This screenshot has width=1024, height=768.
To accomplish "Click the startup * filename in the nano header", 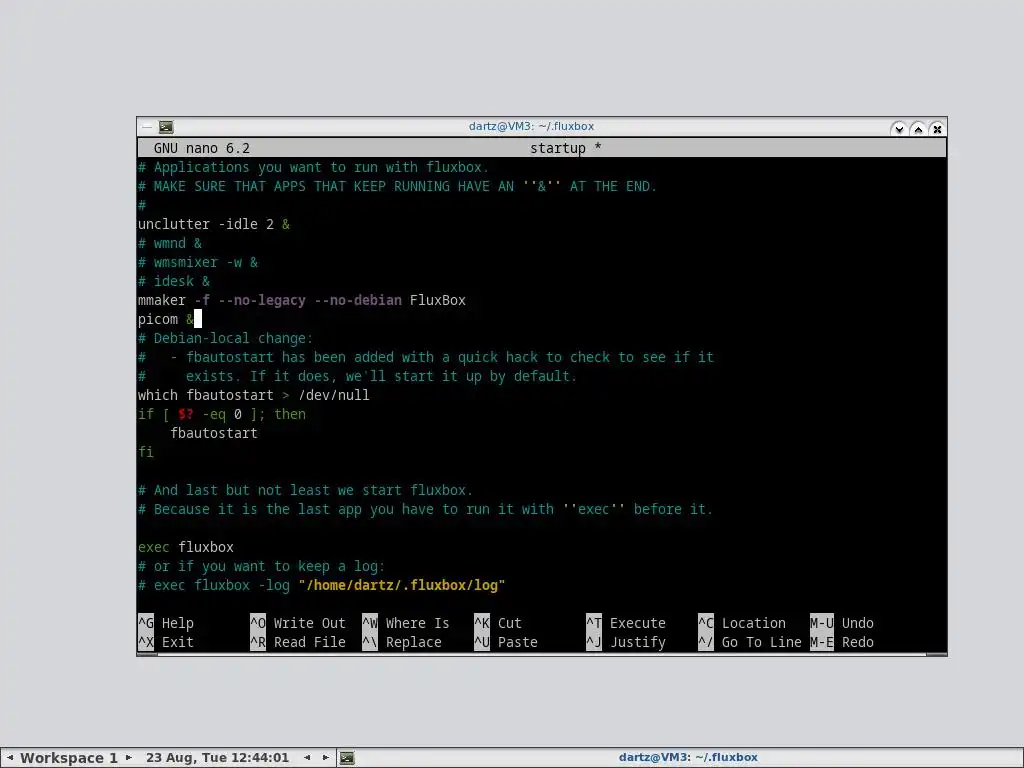I will pyautogui.click(x=566, y=148).
